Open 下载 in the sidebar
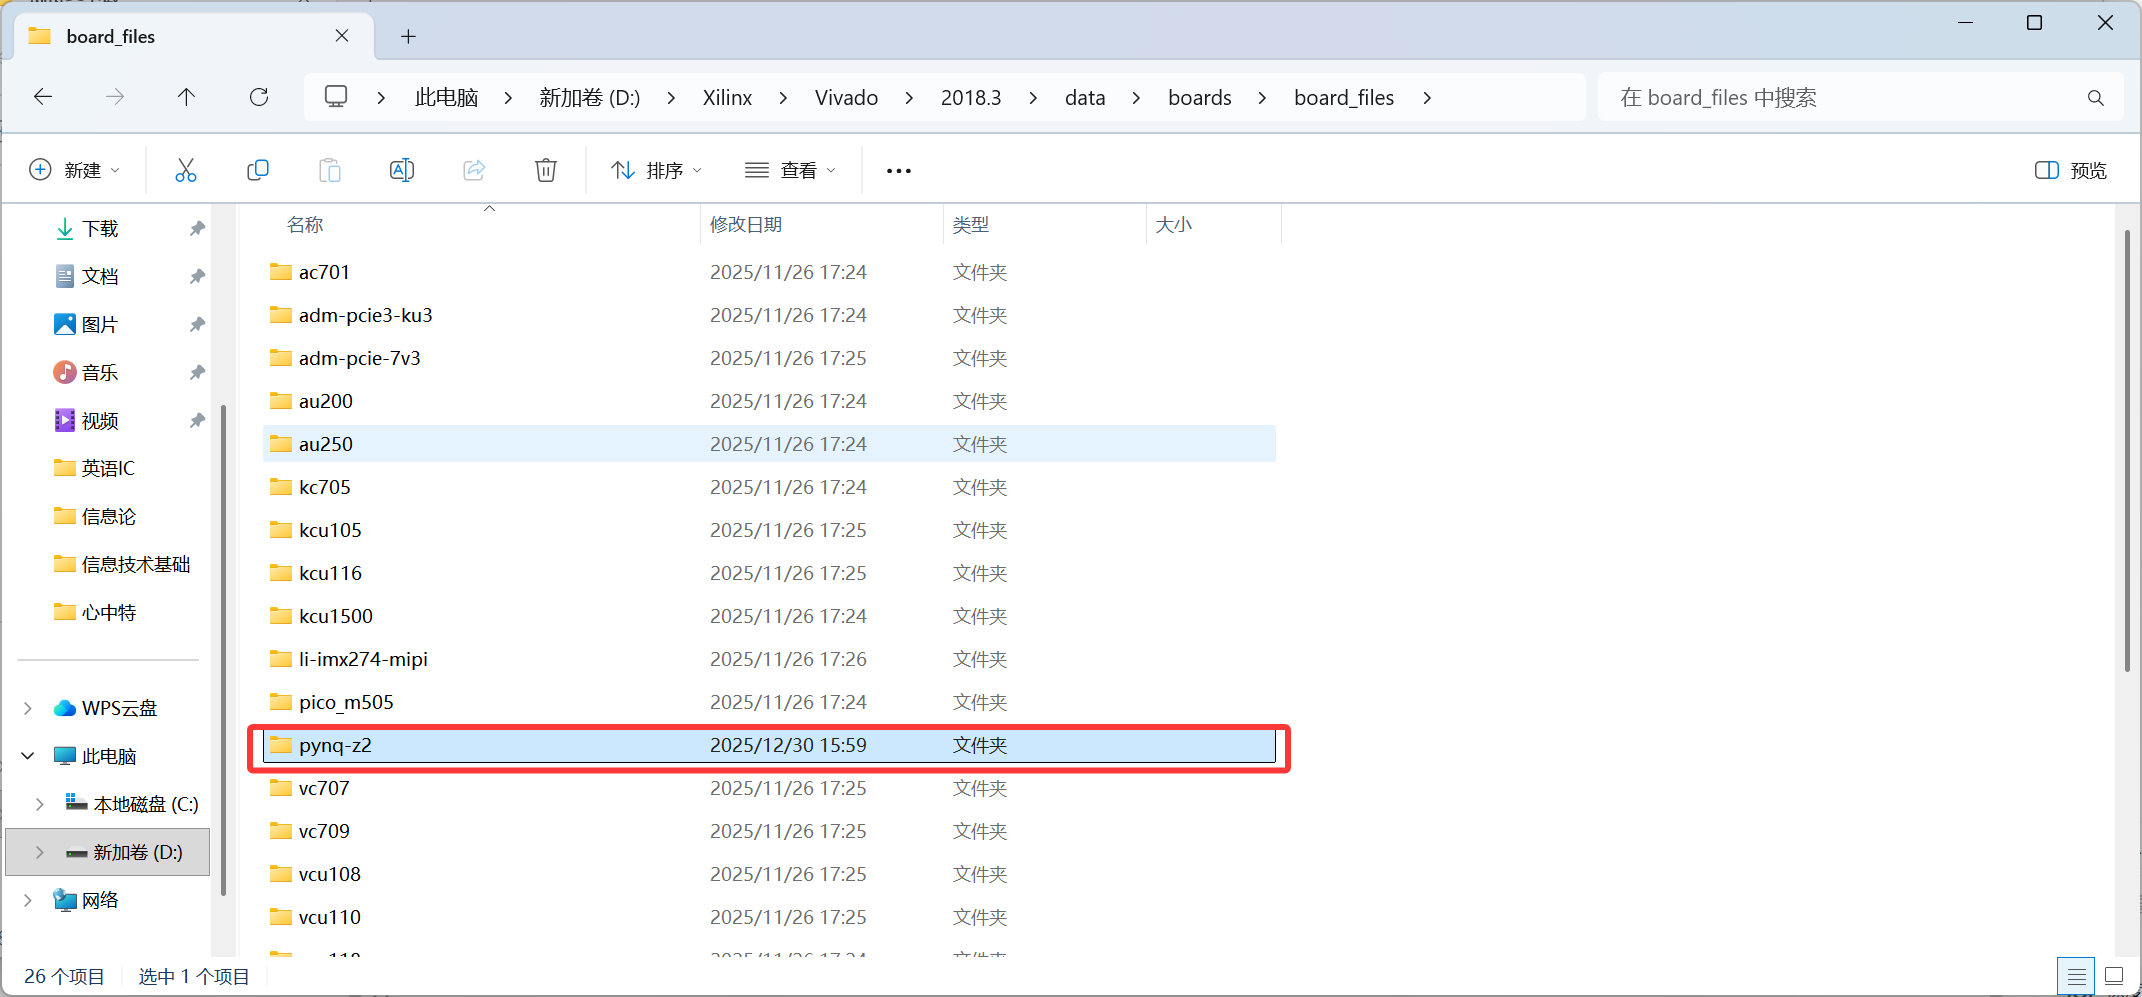 tap(100, 229)
